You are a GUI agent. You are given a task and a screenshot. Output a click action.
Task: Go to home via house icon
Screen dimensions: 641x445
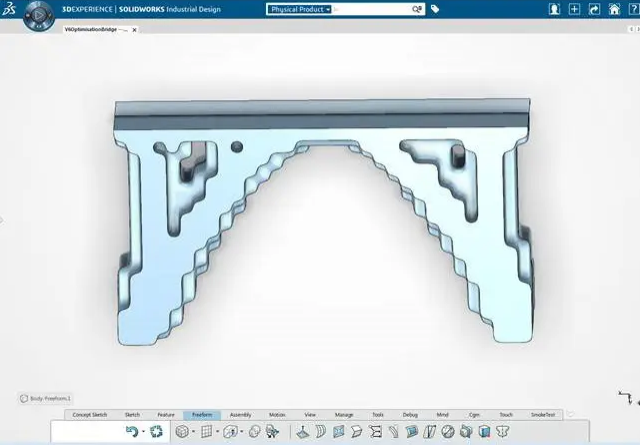pyautogui.click(x=614, y=9)
